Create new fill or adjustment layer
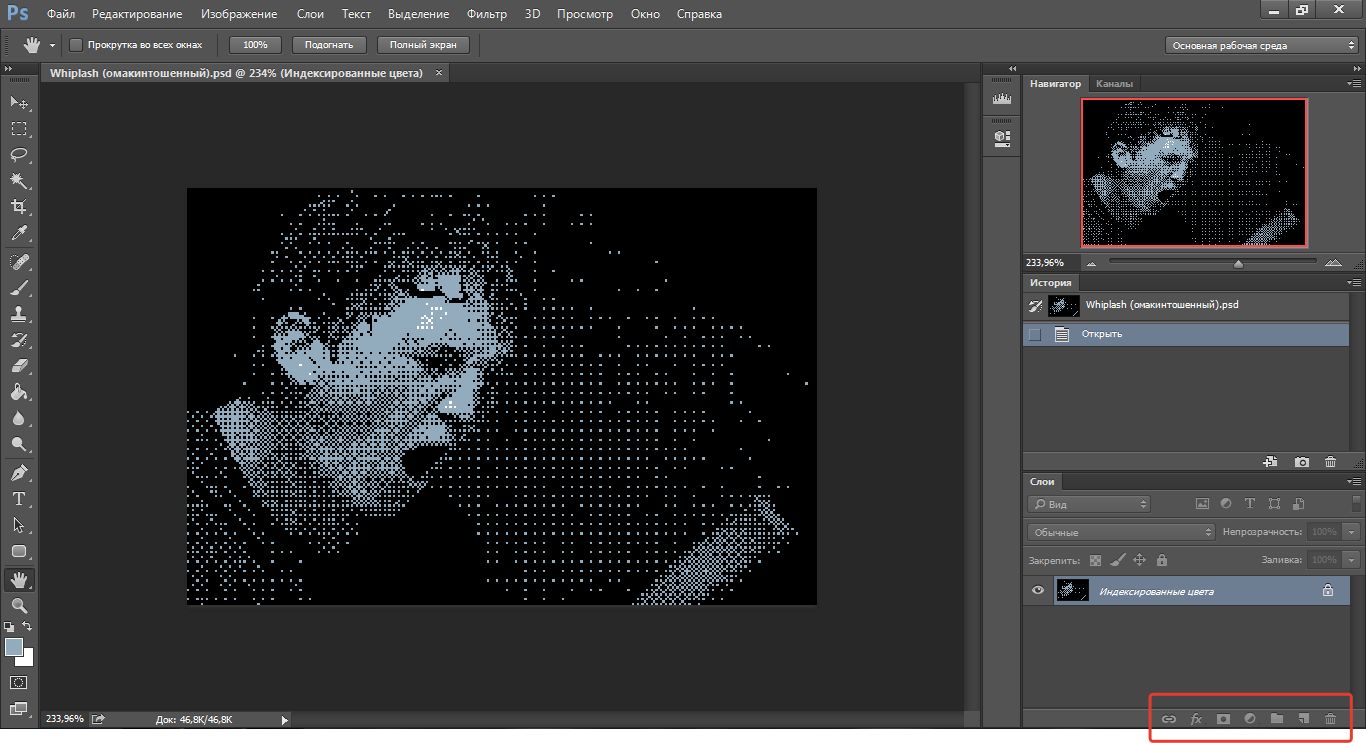The width and height of the screenshot is (1366, 743). click(1249, 719)
